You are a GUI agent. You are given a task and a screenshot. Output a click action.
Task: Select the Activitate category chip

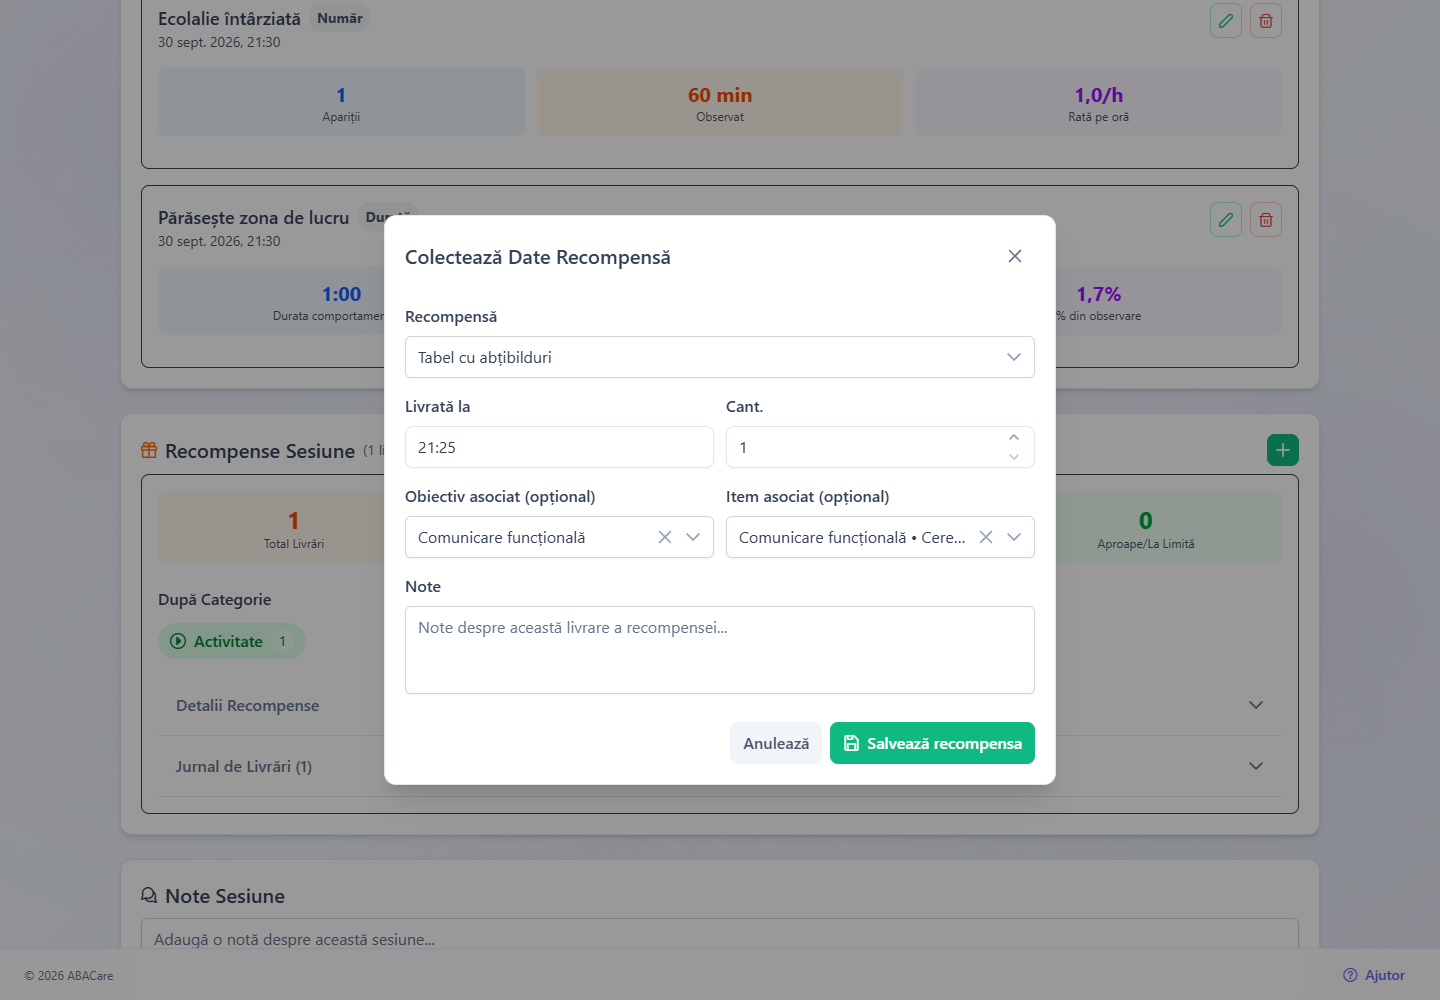pos(232,641)
